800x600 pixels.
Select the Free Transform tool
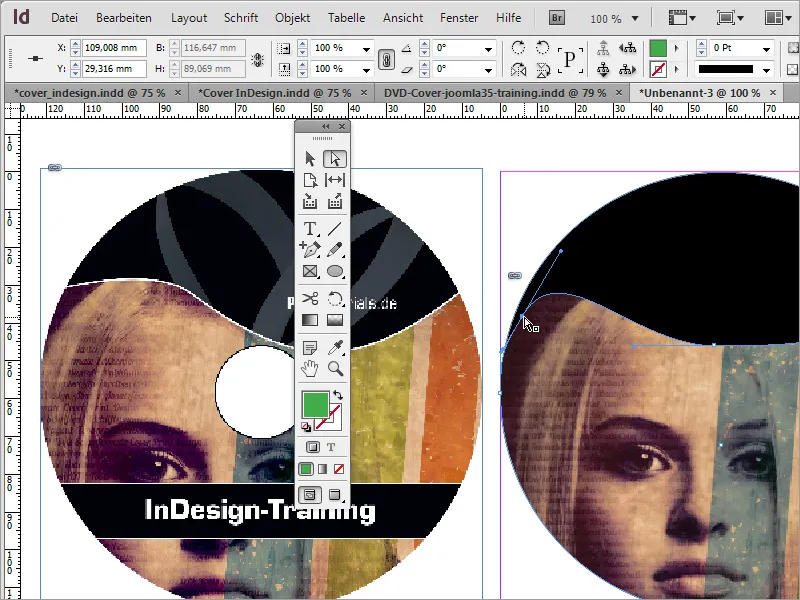pos(335,298)
